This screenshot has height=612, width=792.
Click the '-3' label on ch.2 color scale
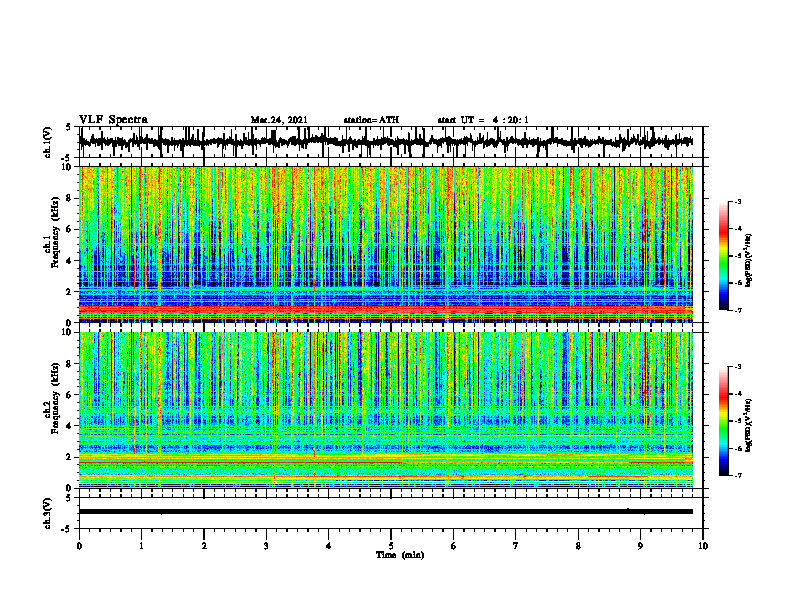tap(738, 367)
